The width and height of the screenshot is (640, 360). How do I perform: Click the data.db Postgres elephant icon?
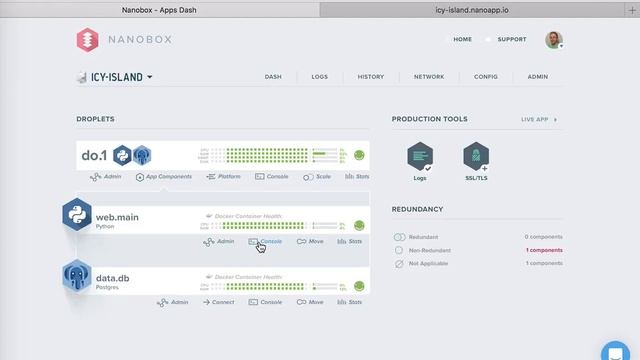pyautogui.click(x=77, y=276)
